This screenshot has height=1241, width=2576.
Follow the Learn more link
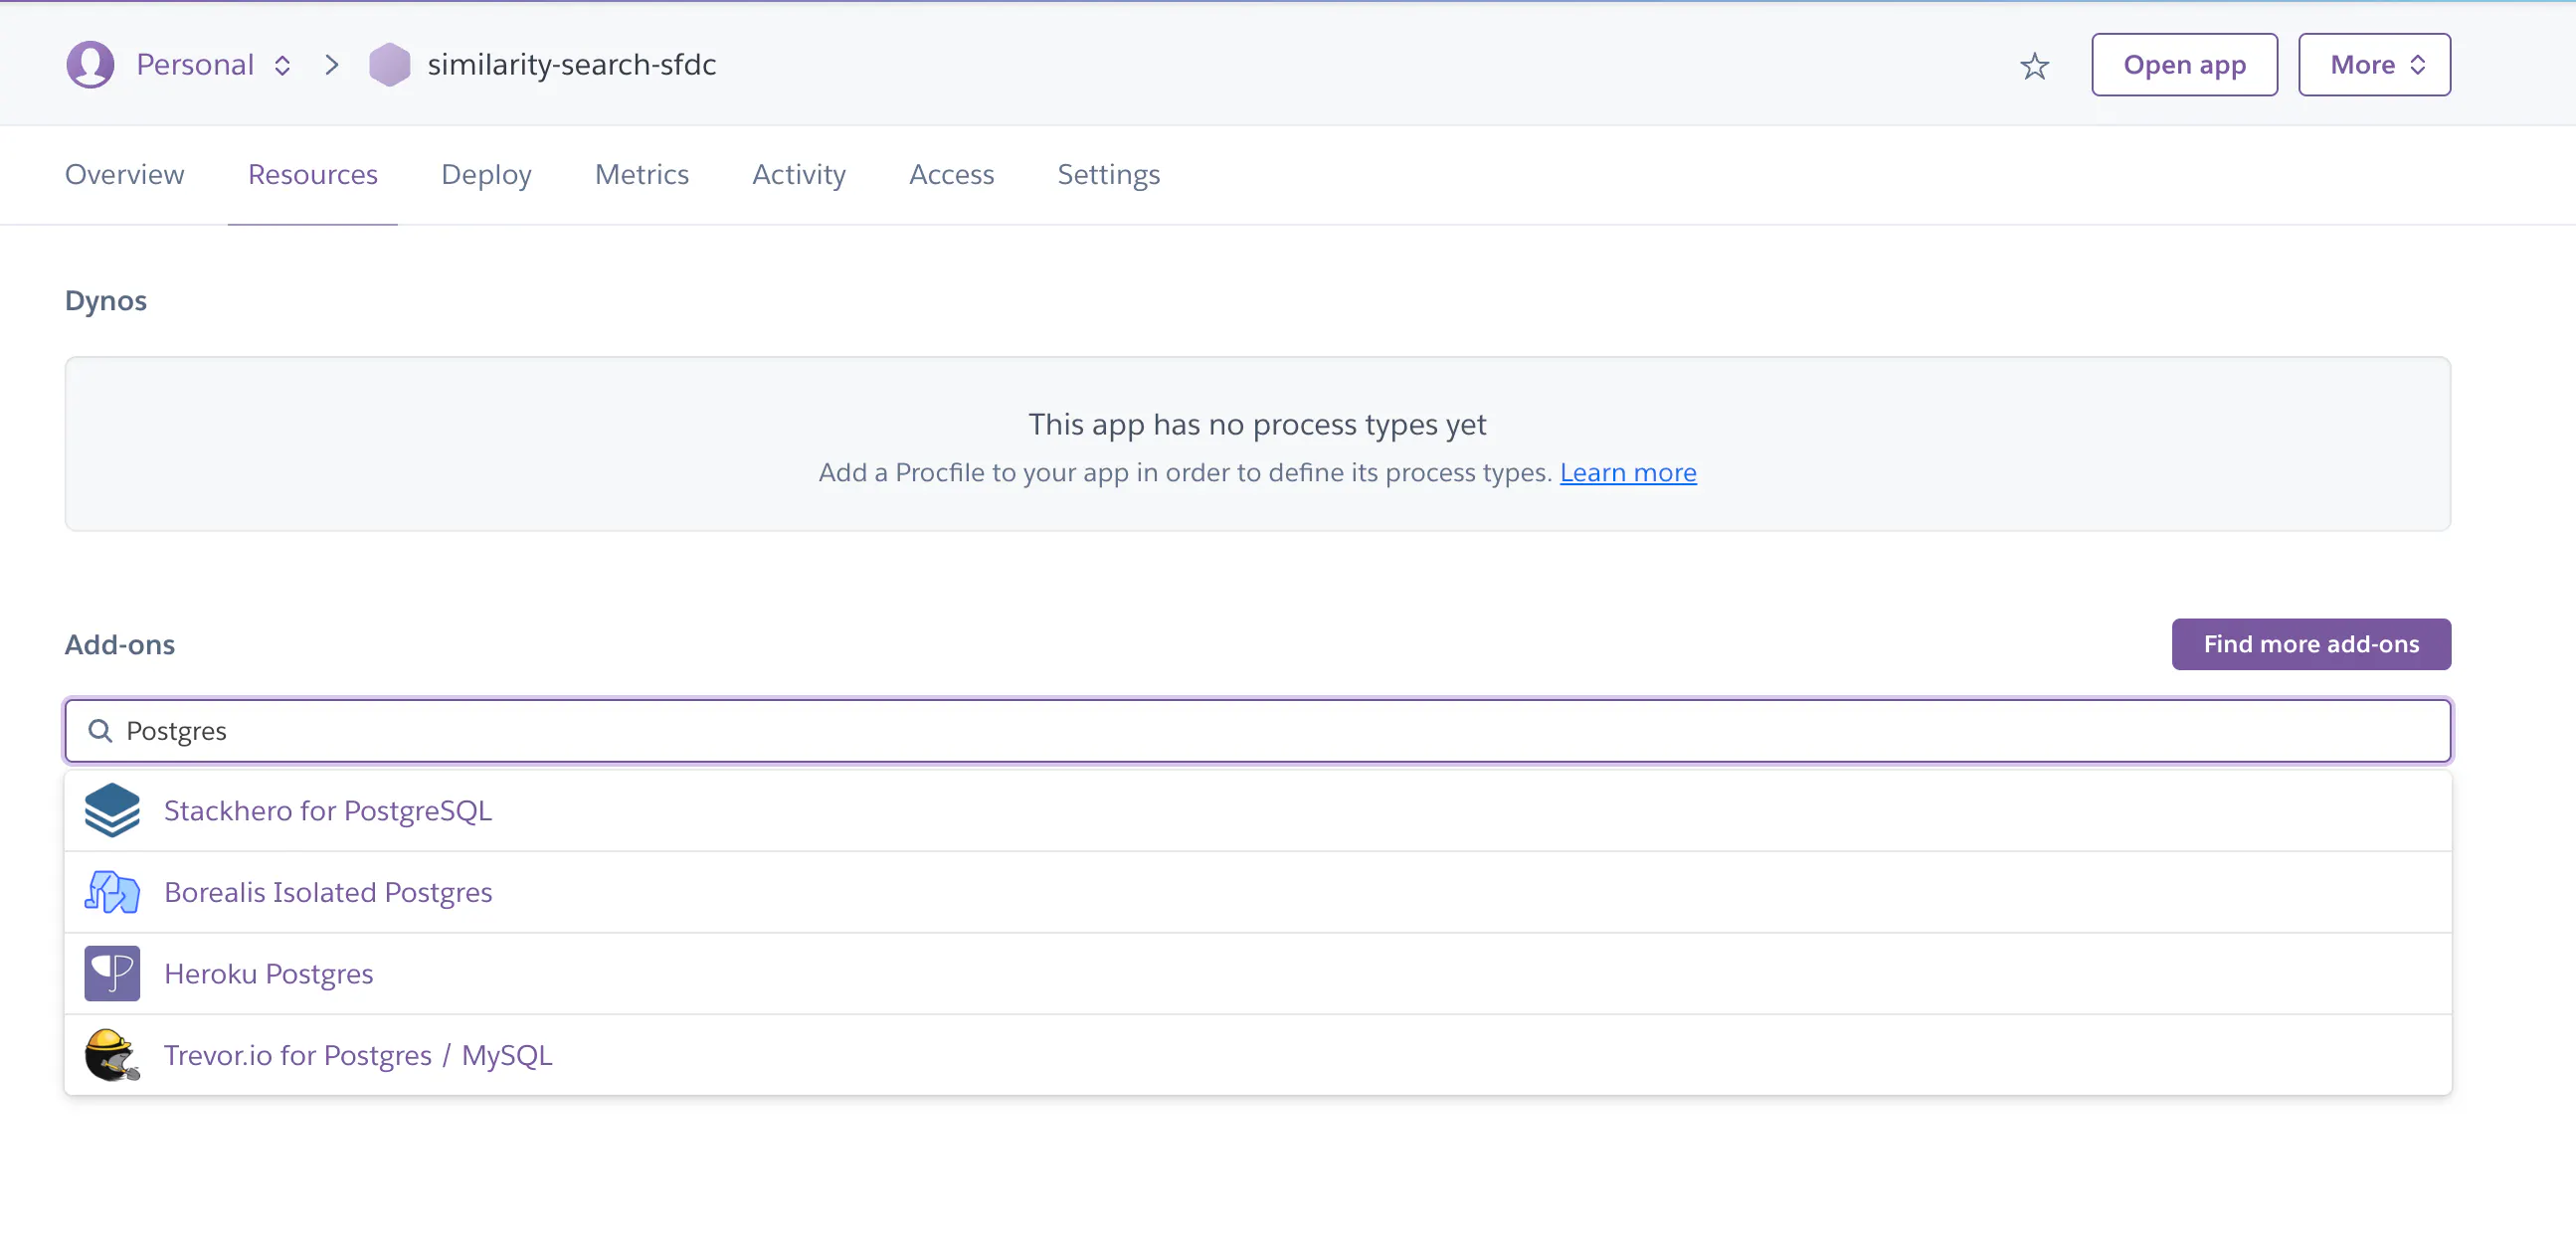point(1627,472)
